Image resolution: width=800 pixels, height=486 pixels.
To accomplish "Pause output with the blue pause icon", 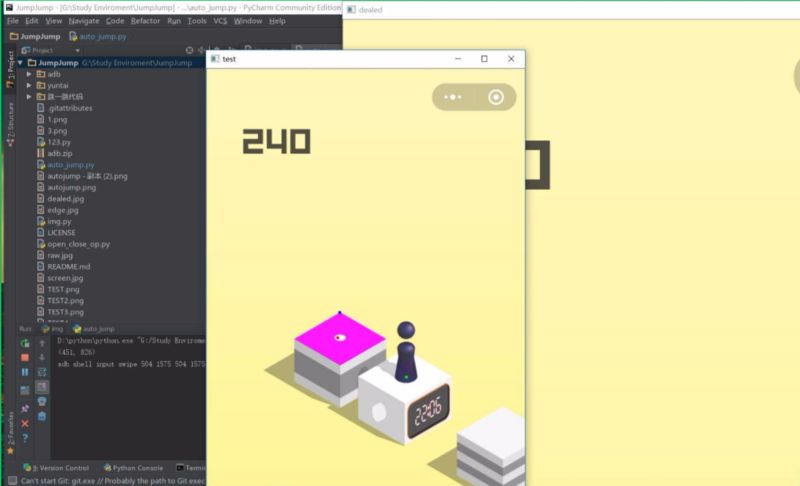I will tap(24, 372).
